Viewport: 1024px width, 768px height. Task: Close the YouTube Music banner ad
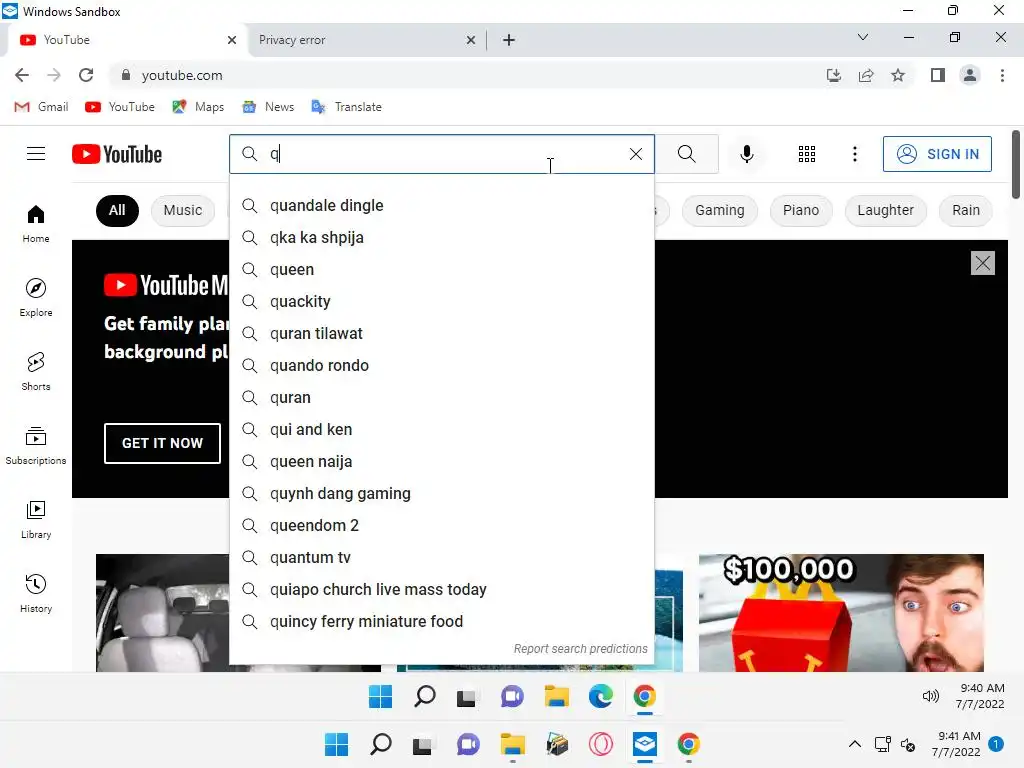click(x=982, y=263)
